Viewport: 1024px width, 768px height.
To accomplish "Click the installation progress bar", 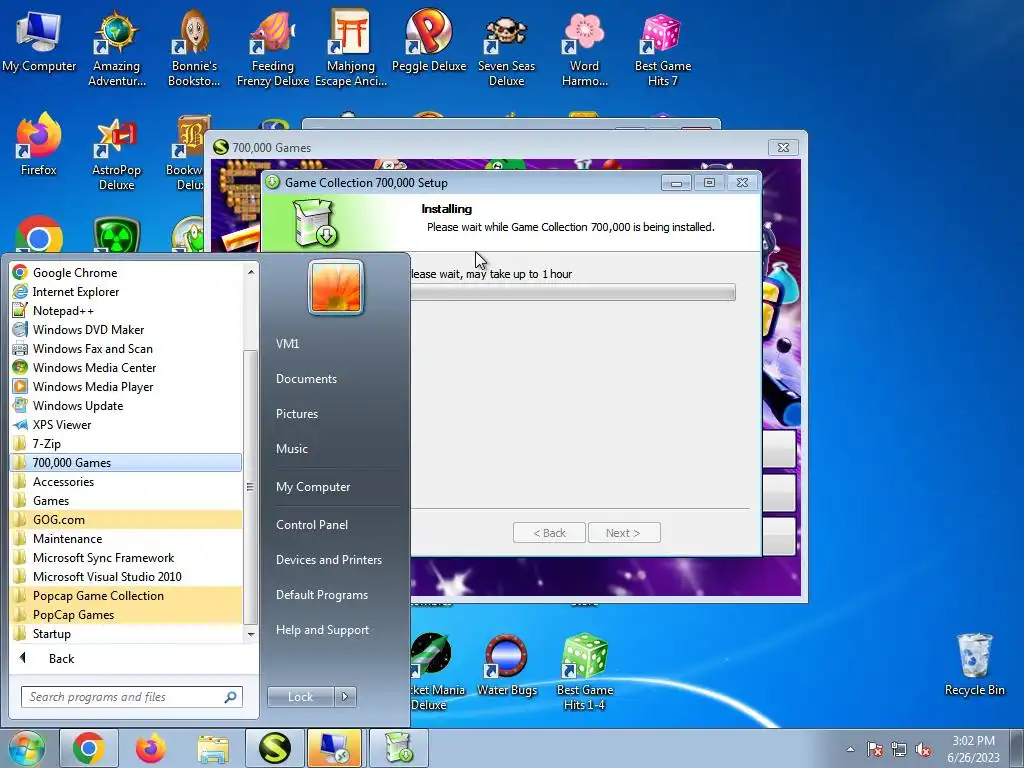I will click(573, 292).
